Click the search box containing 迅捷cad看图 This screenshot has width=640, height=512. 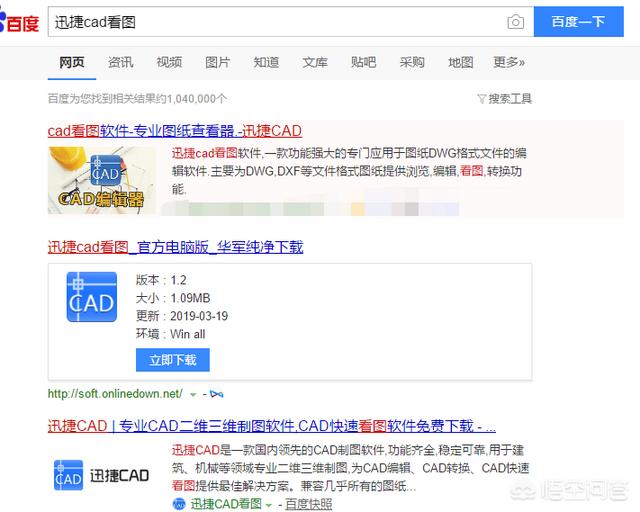click(270, 22)
